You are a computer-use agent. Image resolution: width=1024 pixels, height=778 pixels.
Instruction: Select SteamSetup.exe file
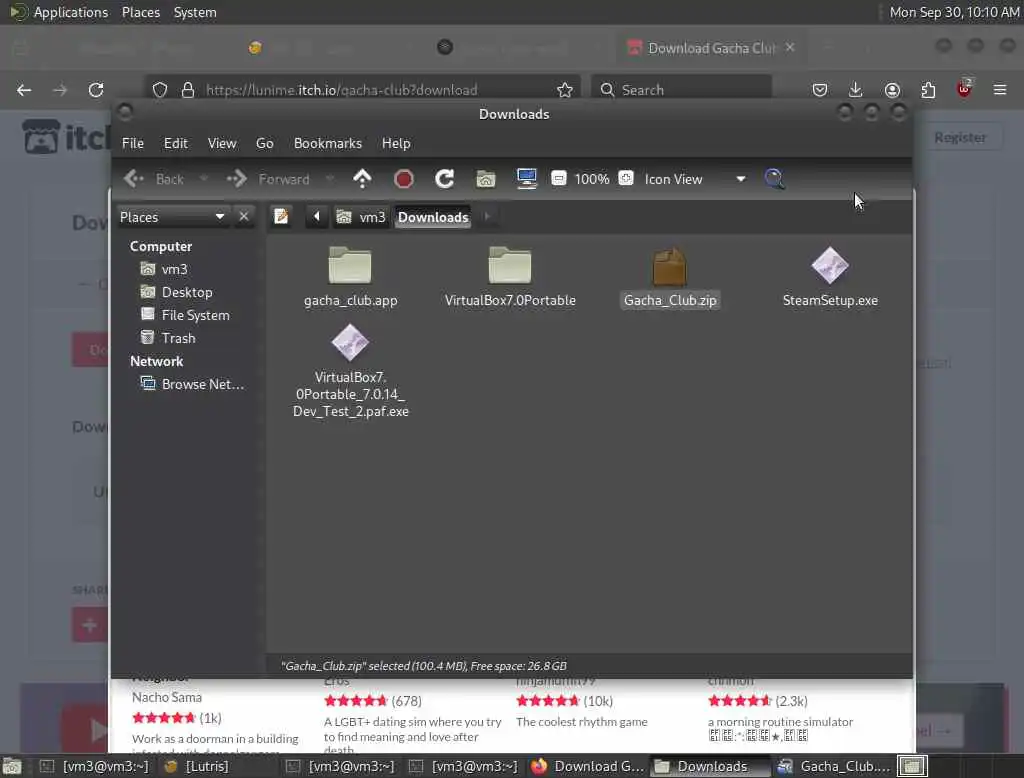830,277
